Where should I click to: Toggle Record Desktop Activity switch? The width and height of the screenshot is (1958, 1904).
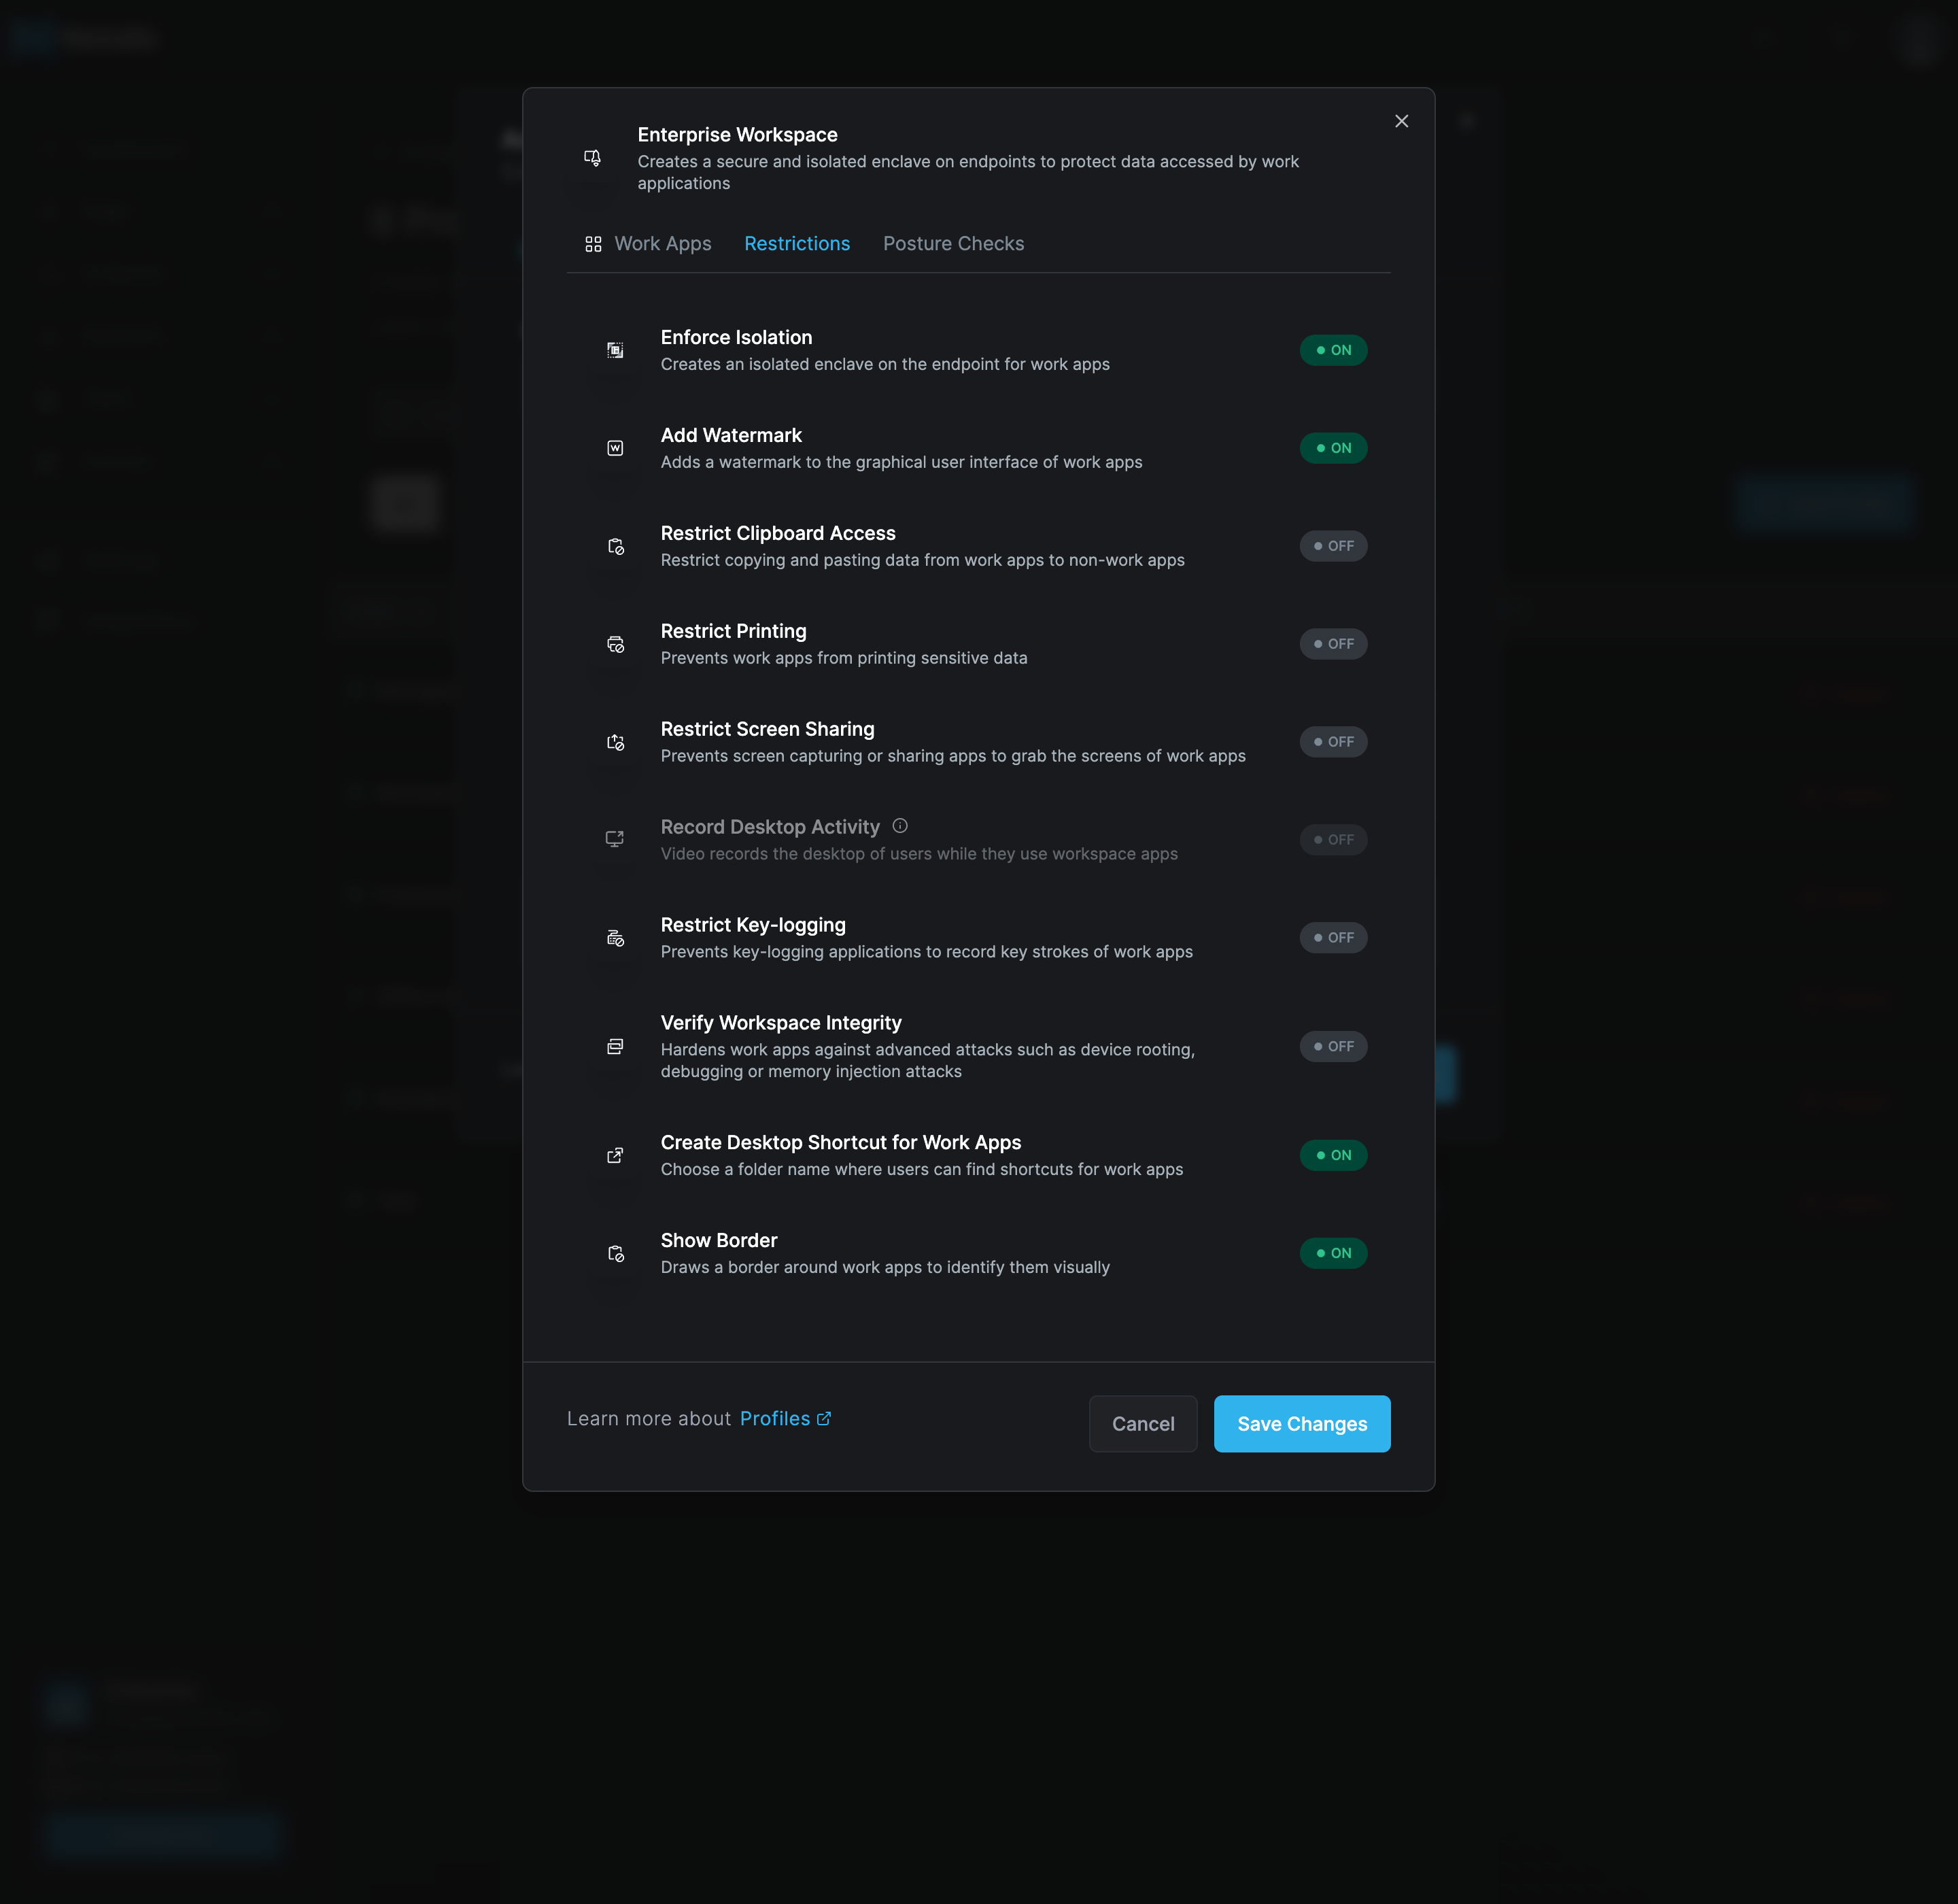pos(1333,839)
